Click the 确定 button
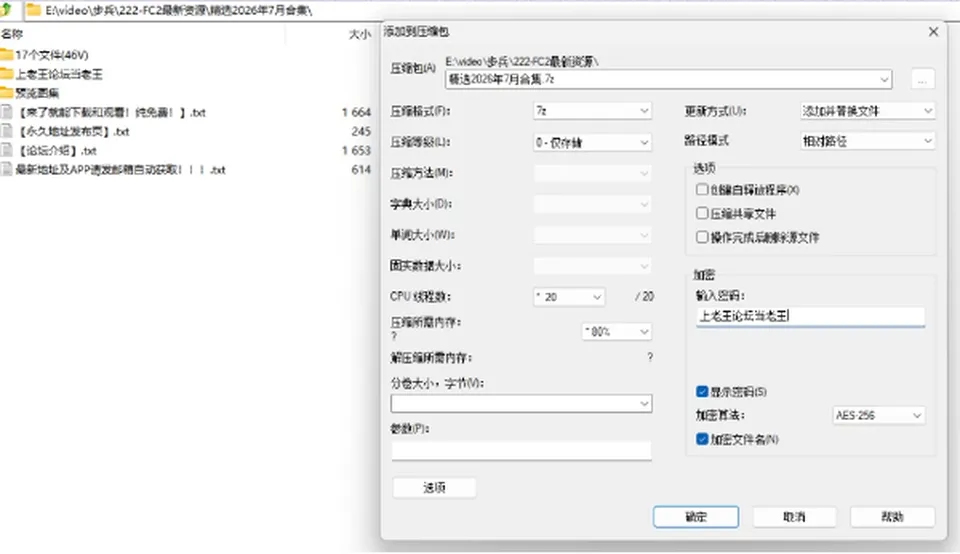This screenshot has width=960, height=554. point(696,517)
